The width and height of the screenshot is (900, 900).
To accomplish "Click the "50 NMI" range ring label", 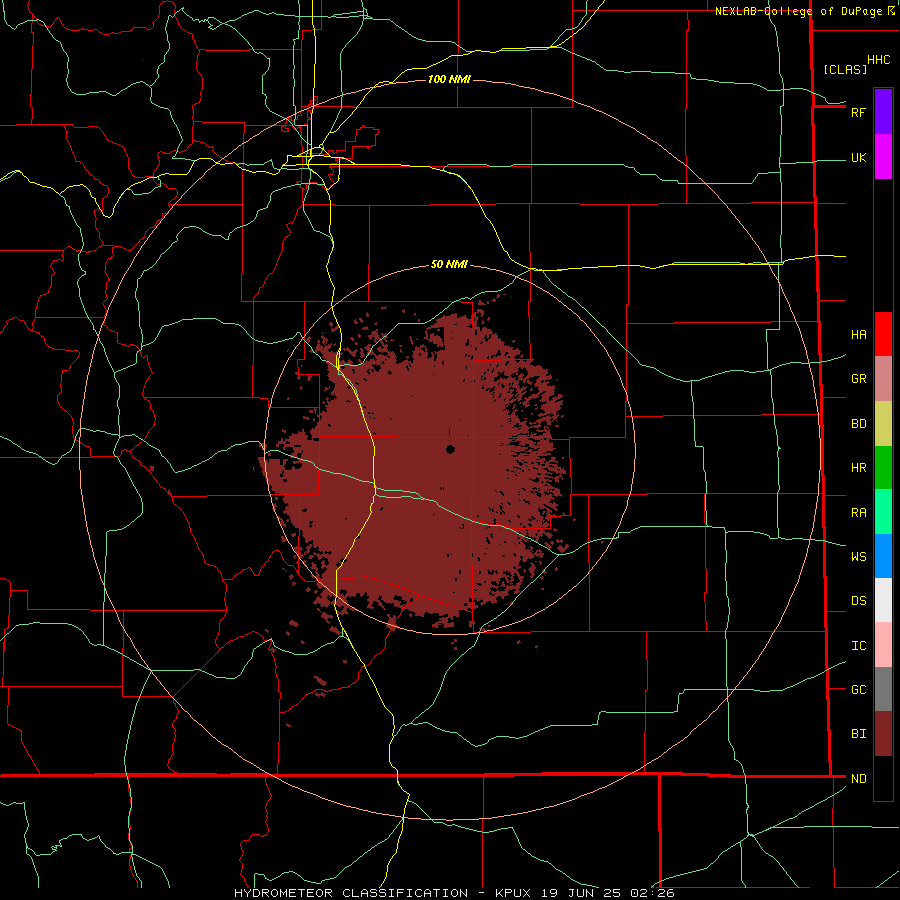I will point(449,264).
